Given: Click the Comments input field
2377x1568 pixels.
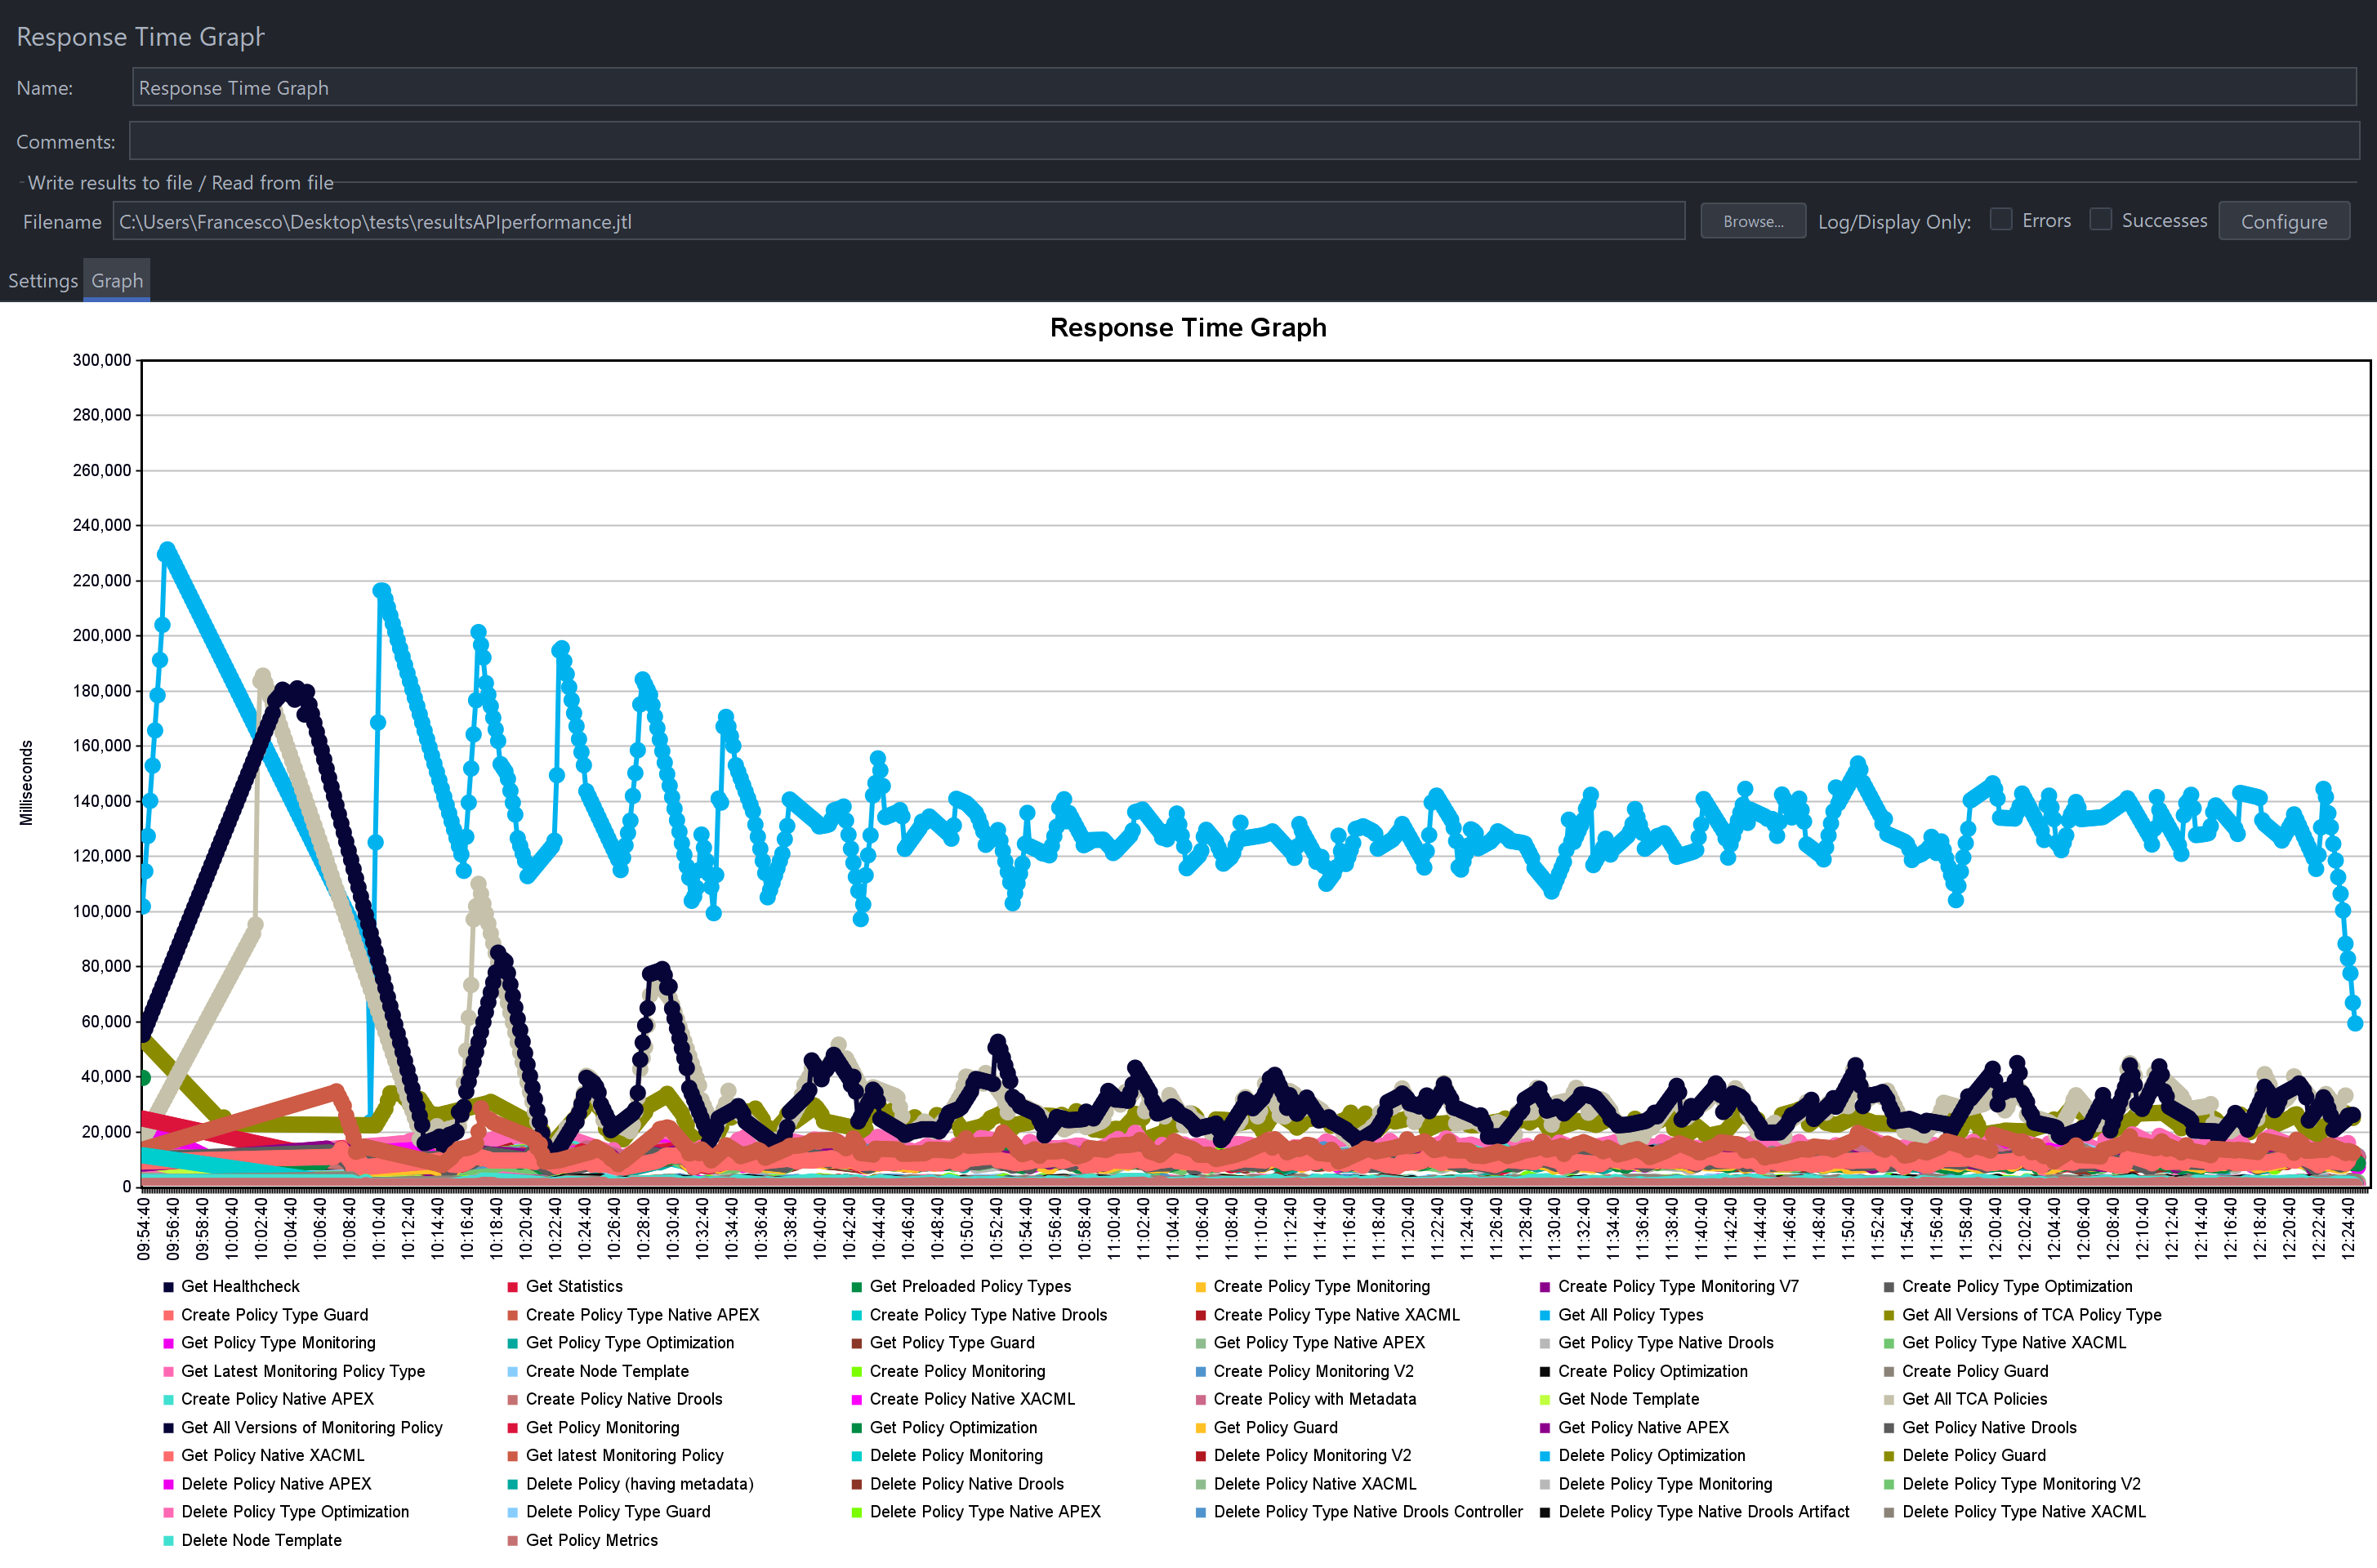Looking at the screenshot, I should pyautogui.click(x=1244, y=141).
